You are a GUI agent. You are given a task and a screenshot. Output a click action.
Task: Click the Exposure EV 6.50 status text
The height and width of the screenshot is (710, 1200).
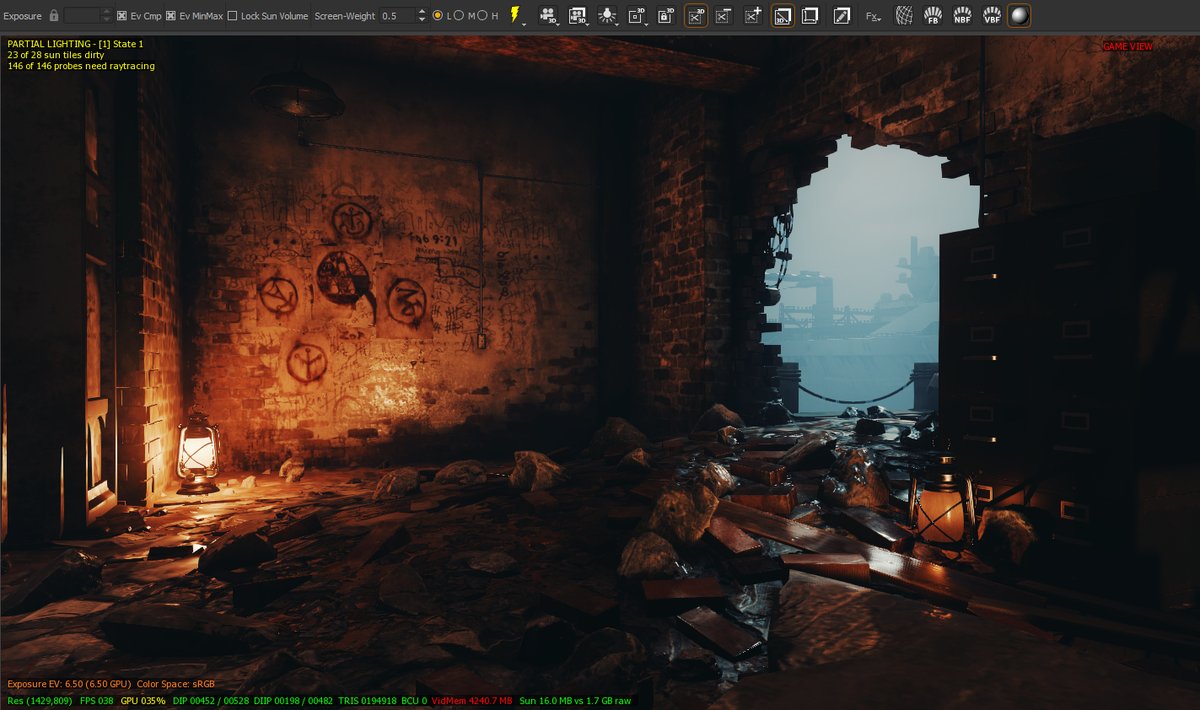point(68,684)
